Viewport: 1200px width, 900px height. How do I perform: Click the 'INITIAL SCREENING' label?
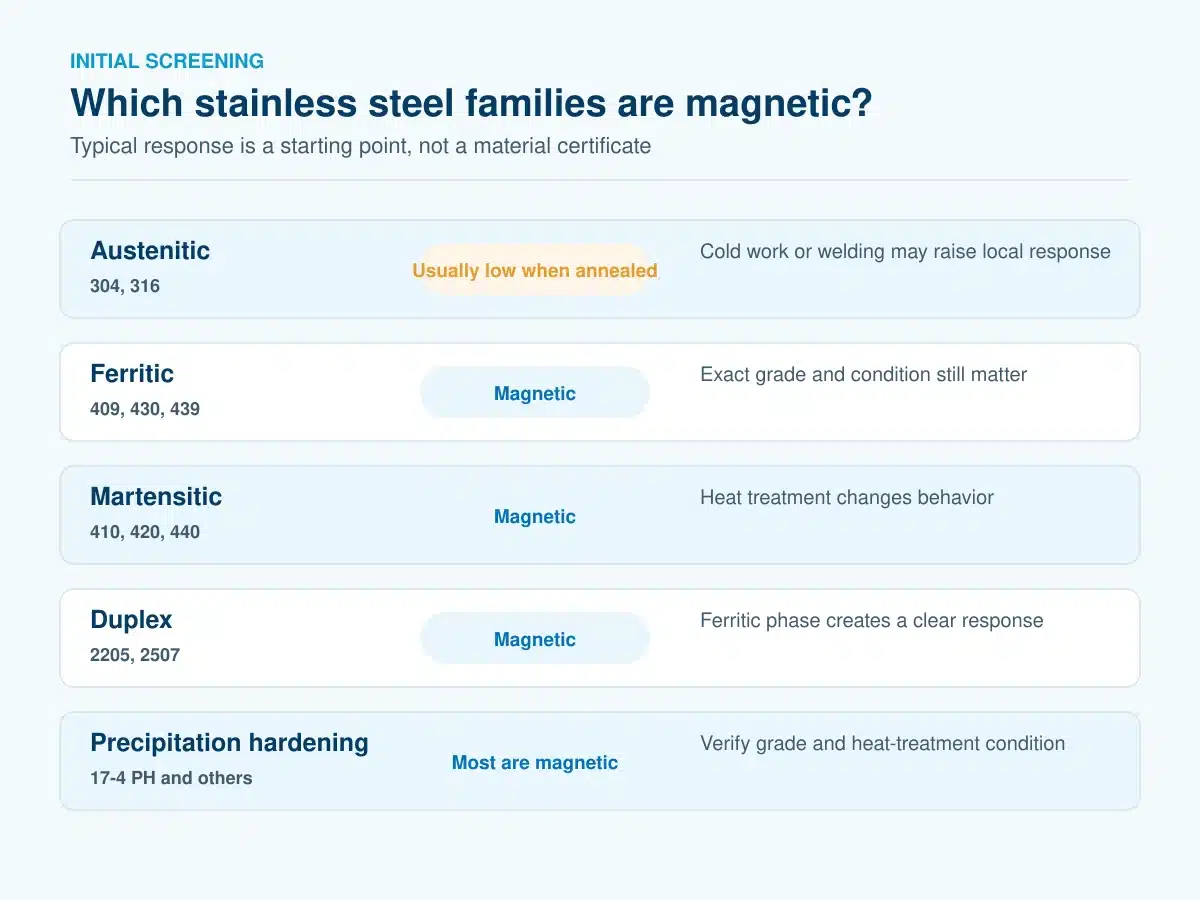[x=167, y=61]
